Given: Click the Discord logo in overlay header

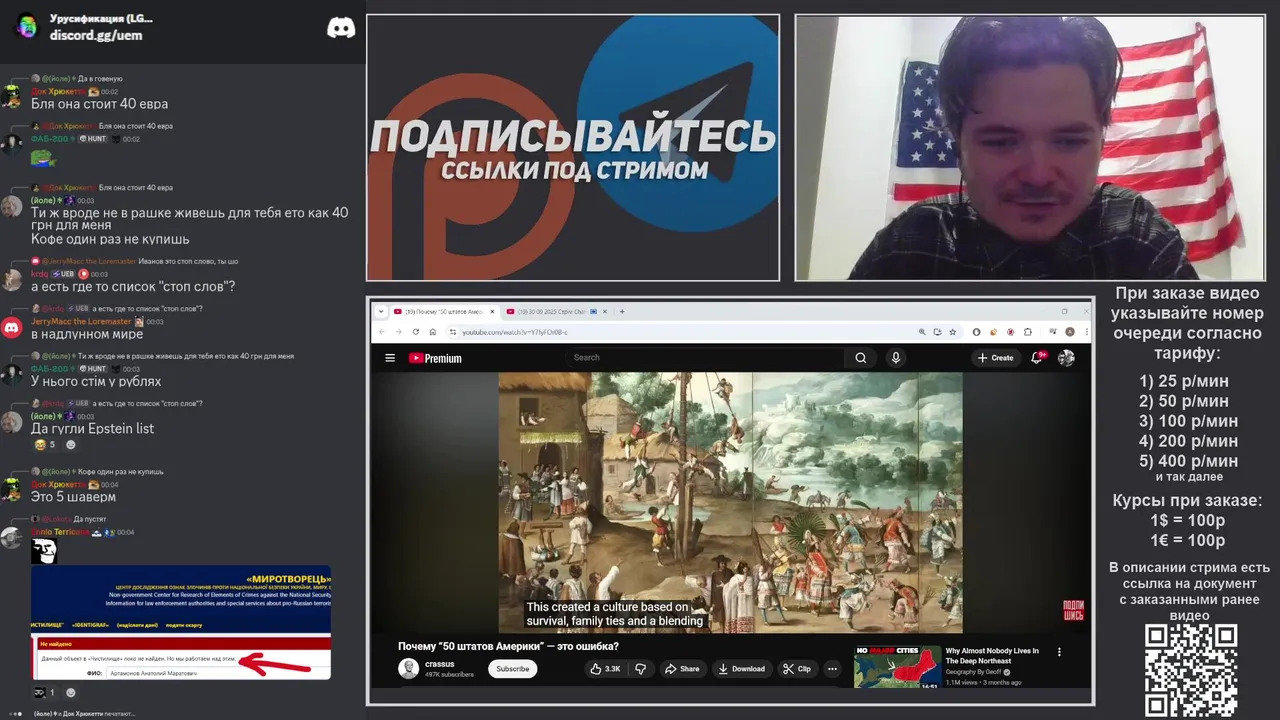Looking at the screenshot, I should 341,28.
